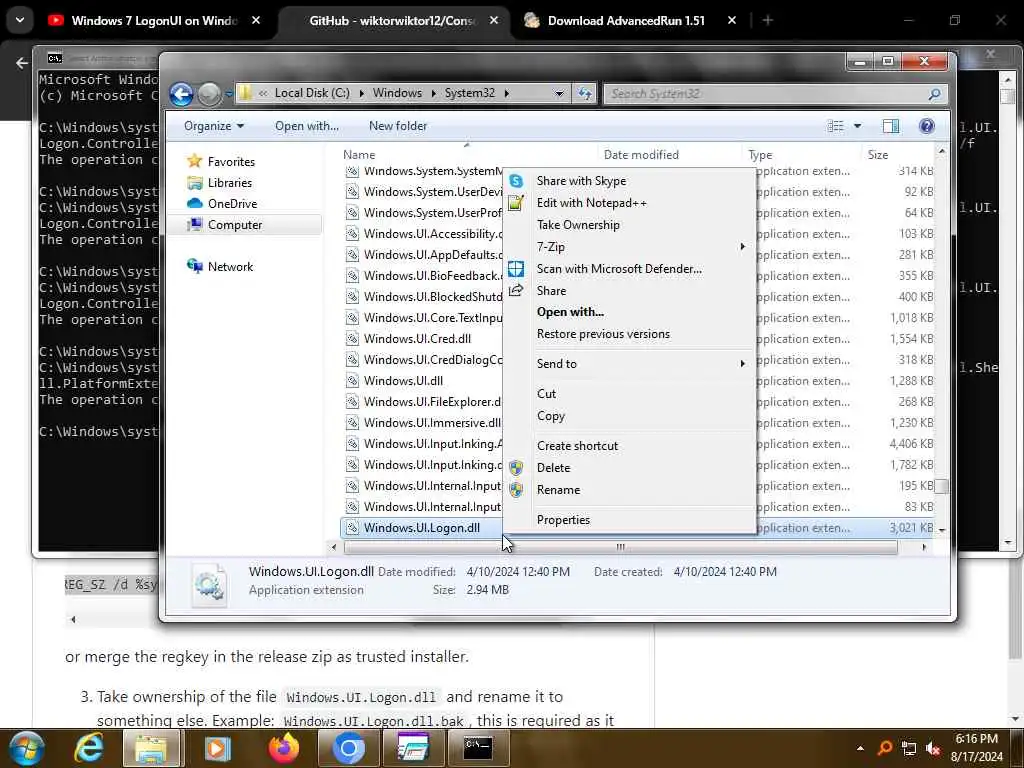Click the change view icon in toolbar
Viewport: 1024px width, 768px height.
pos(835,126)
